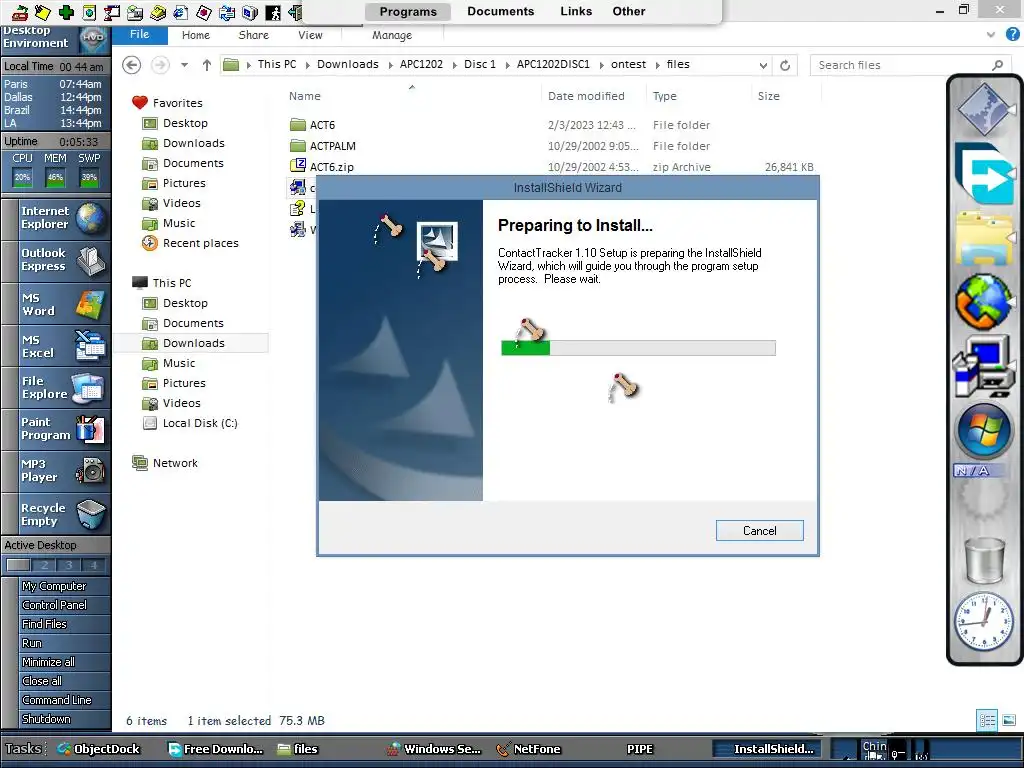Open the Manage ribbon tab

pyautogui.click(x=392, y=35)
